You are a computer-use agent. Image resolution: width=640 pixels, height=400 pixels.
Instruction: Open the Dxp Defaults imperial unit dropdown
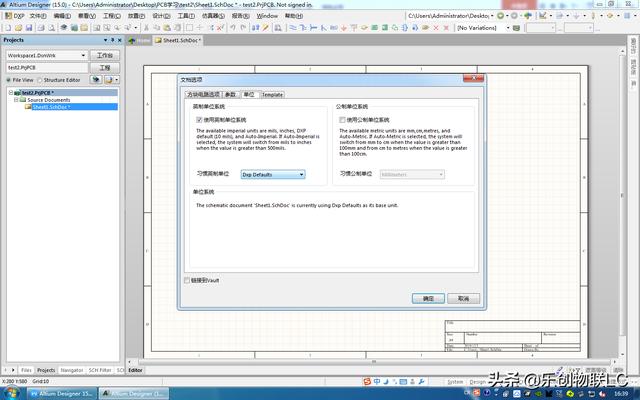pos(273,174)
